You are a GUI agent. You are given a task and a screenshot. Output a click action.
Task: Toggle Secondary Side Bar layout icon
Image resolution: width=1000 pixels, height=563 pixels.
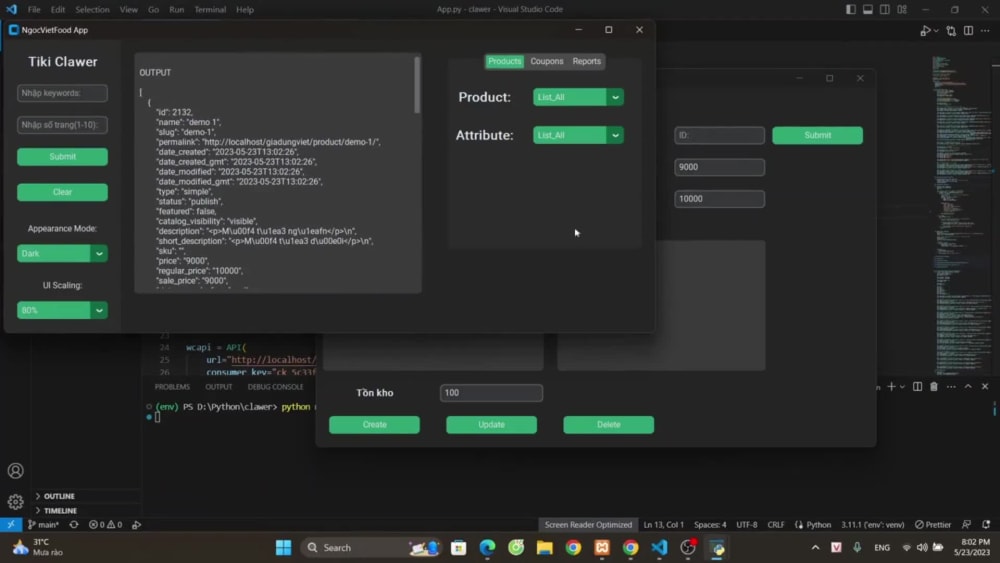tap(885, 10)
